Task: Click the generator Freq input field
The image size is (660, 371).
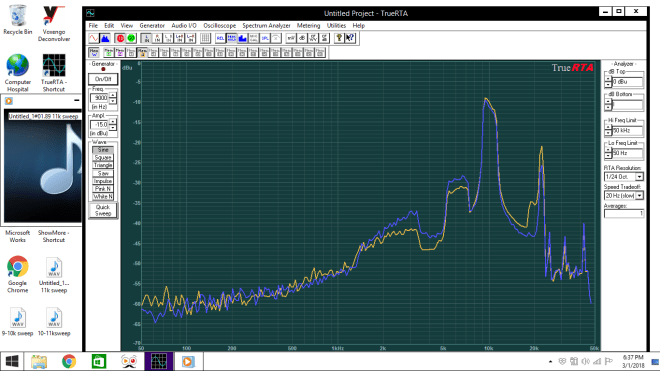Action: [x=99, y=98]
